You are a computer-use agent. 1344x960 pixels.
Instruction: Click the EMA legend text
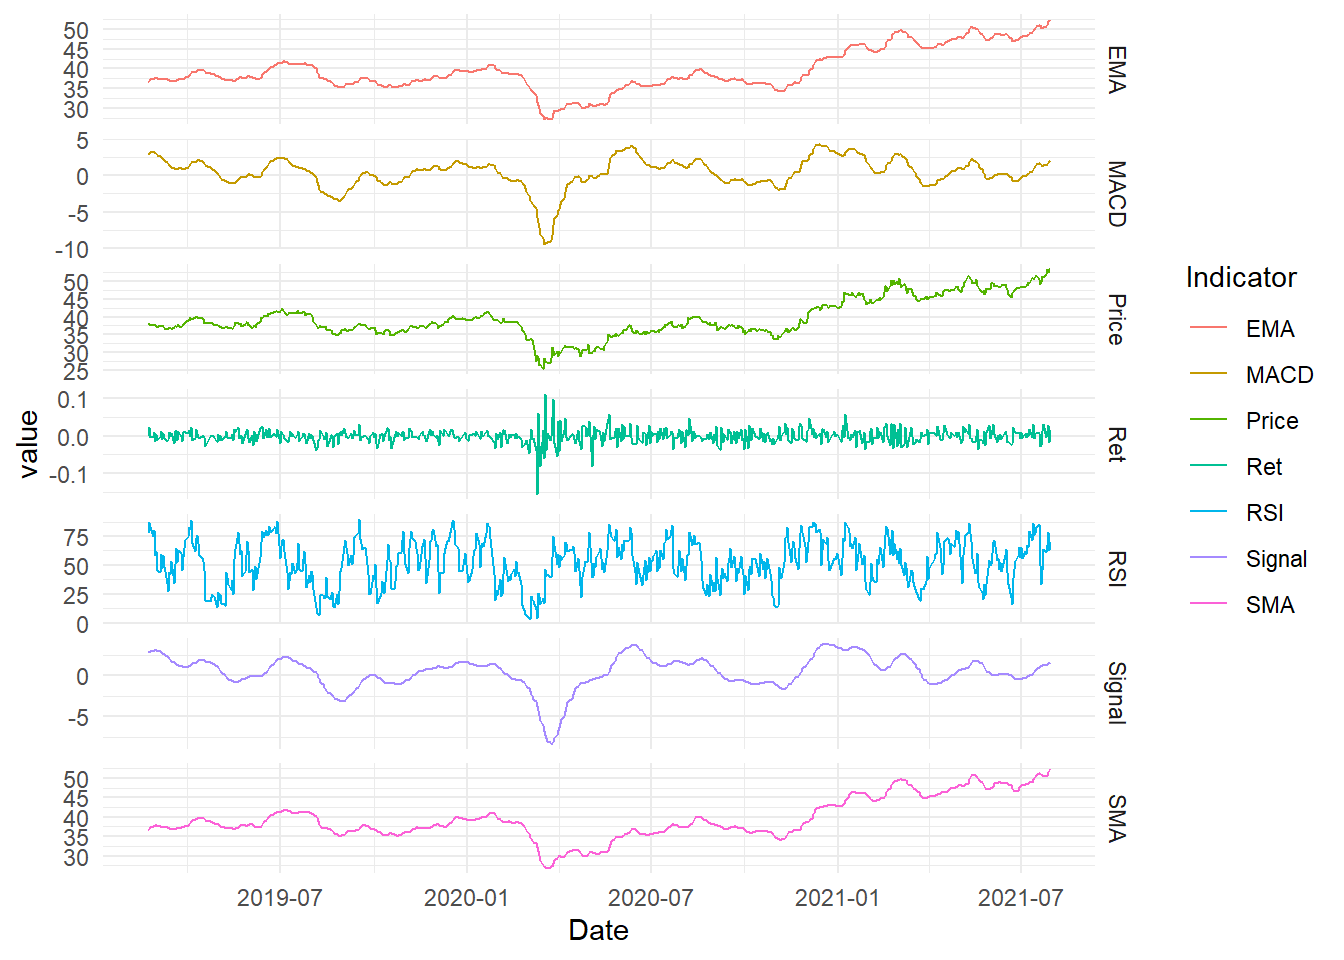tap(1270, 329)
